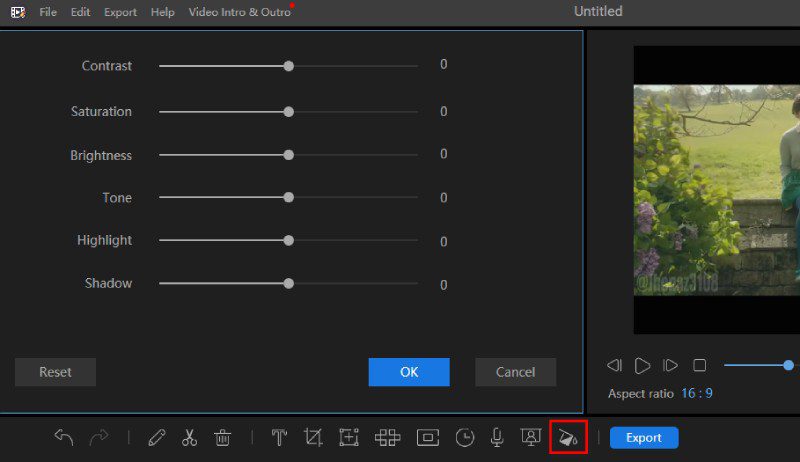Open the clock duration icon
The image size is (800, 462).
coord(465,438)
